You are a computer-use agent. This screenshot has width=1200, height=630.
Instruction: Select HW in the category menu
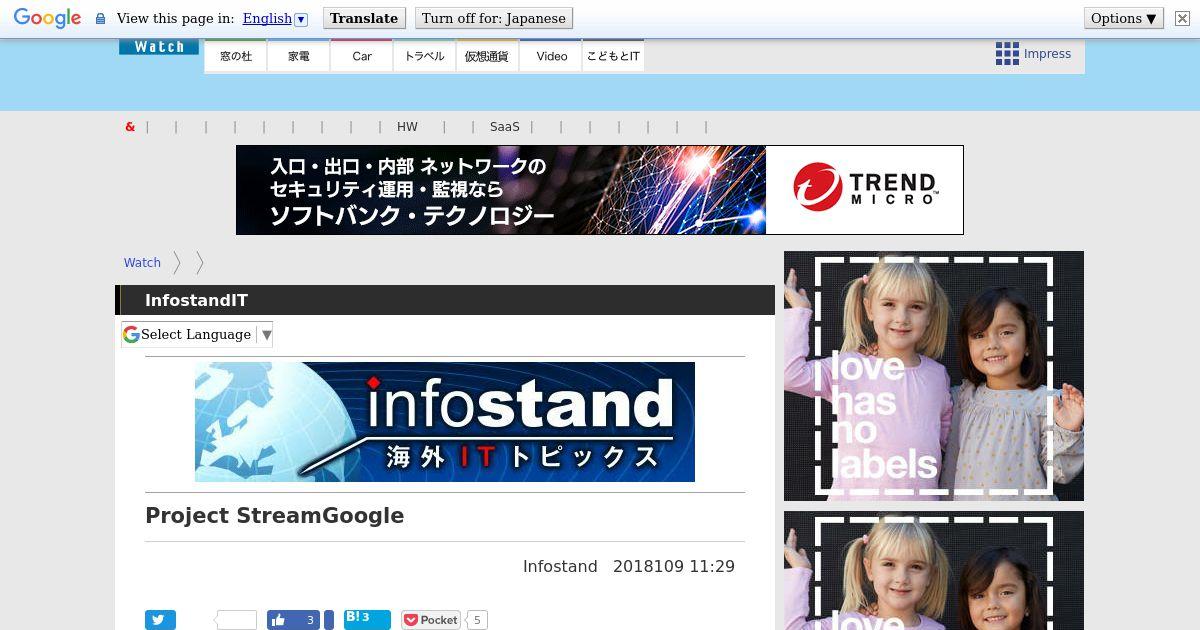(x=407, y=127)
